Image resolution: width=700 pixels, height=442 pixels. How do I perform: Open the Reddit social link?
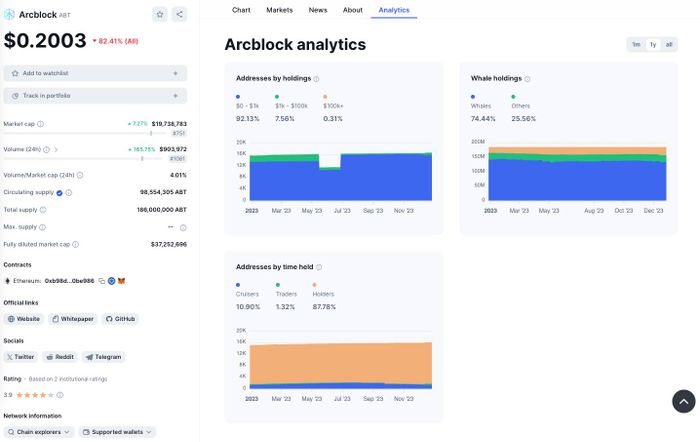(x=60, y=357)
